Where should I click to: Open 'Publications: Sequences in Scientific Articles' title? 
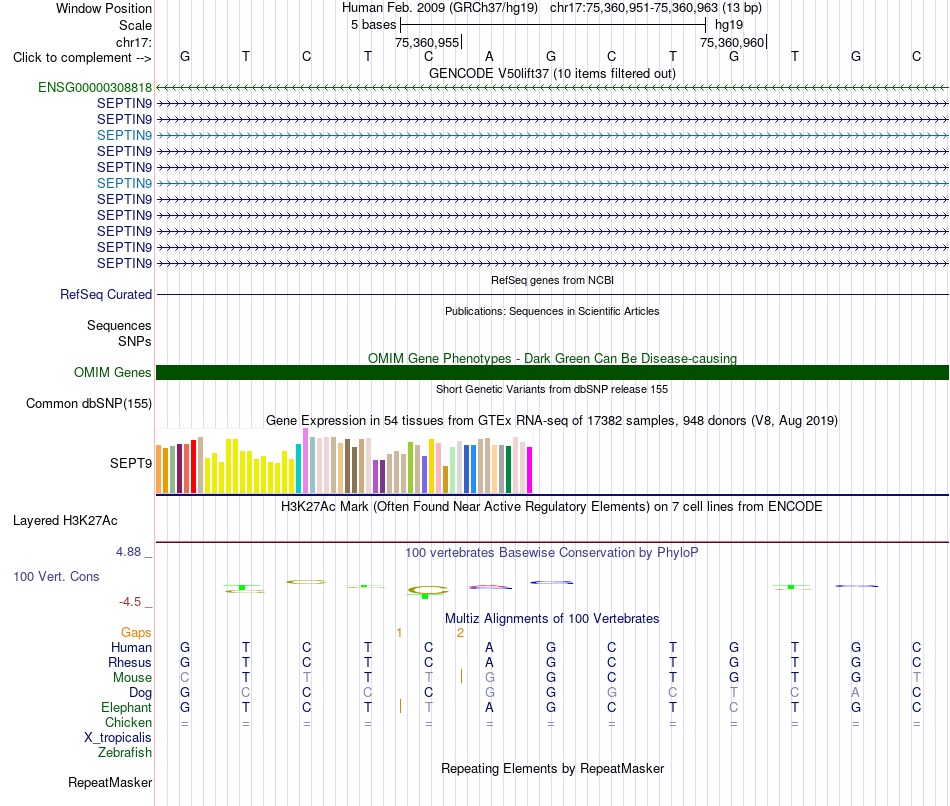tap(552, 311)
